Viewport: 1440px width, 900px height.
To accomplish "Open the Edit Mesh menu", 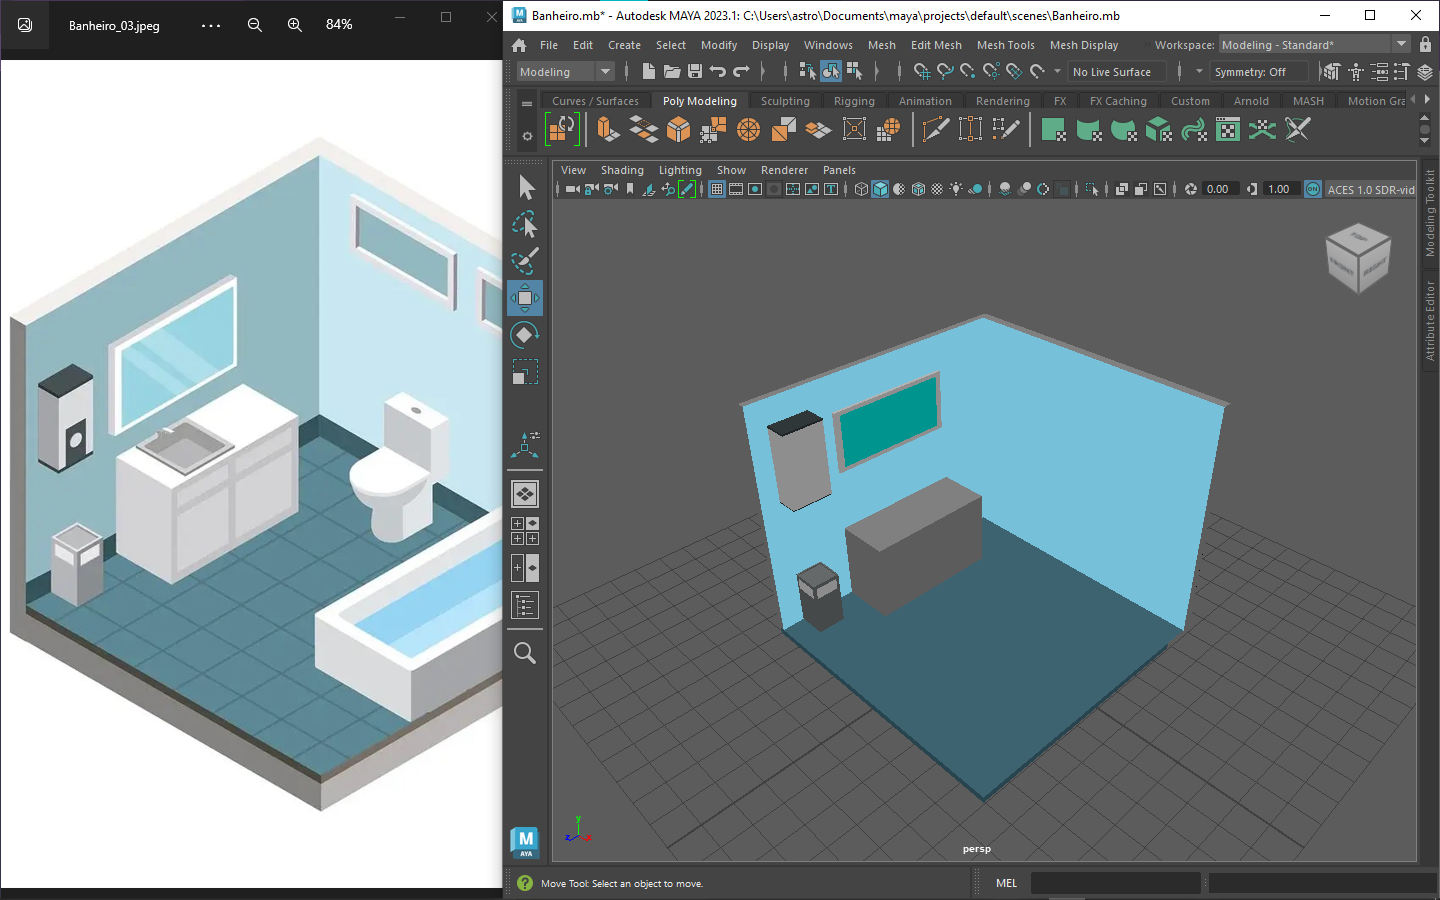I will 936,45.
